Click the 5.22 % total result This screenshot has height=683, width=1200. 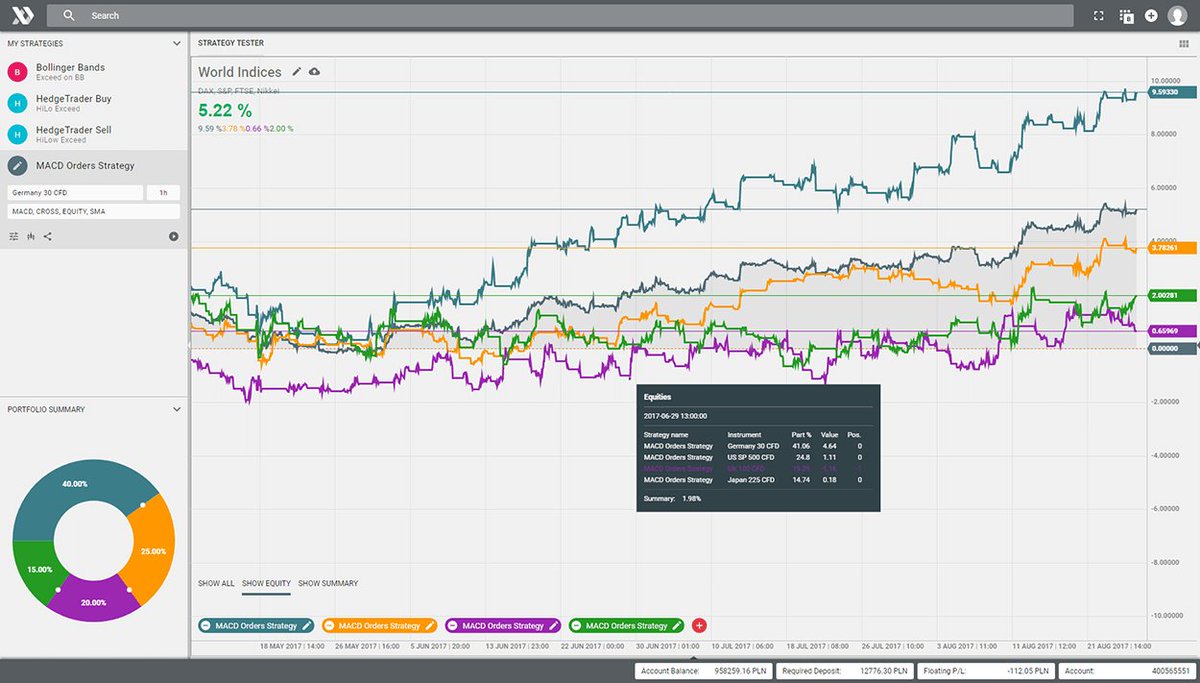click(225, 110)
